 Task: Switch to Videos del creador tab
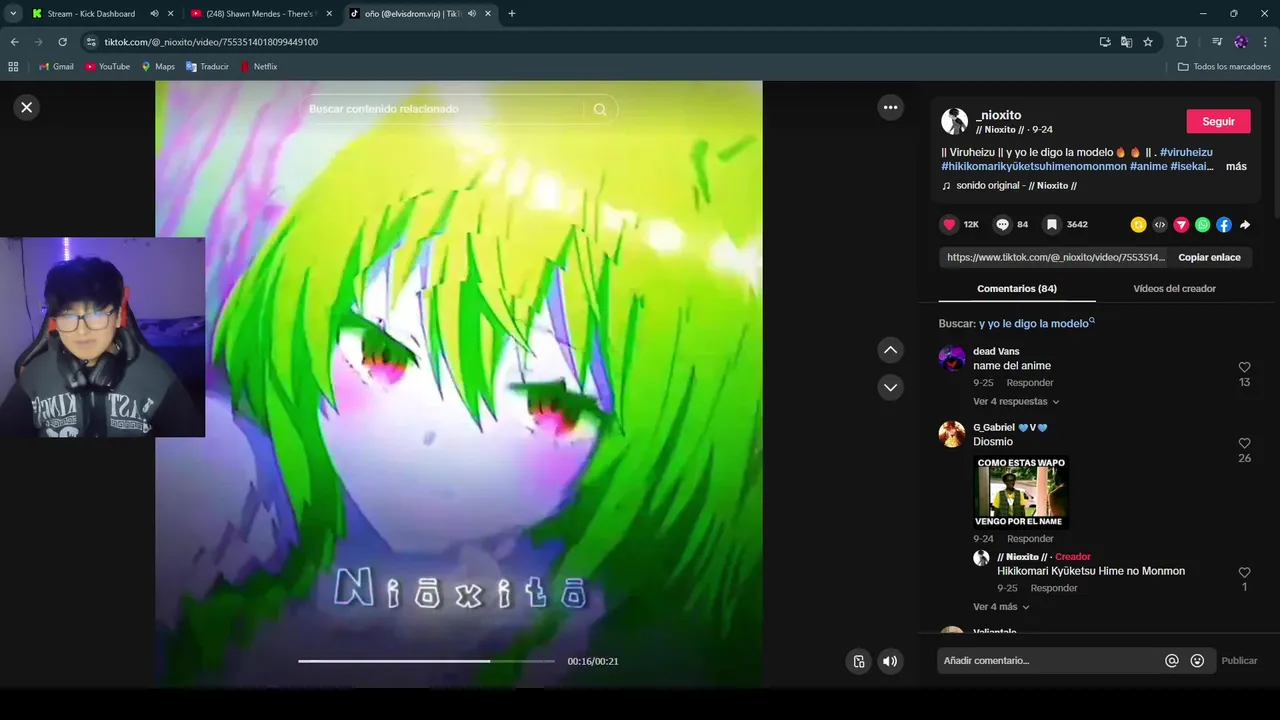[1174, 288]
